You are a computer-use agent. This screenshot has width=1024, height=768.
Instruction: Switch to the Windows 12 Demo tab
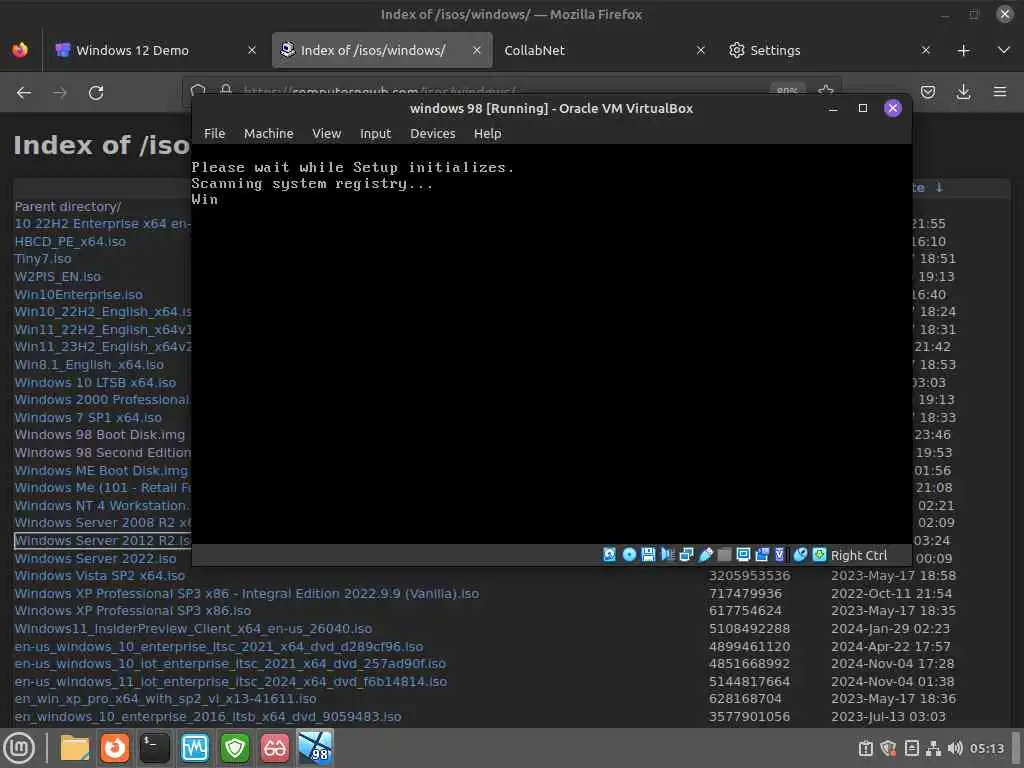point(155,50)
